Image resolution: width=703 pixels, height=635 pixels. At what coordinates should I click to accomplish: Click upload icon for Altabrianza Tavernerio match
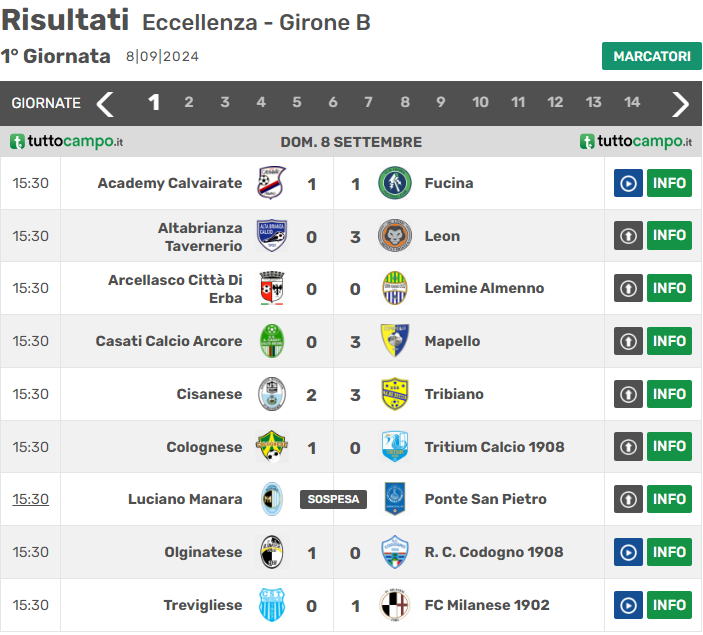point(628,236)
